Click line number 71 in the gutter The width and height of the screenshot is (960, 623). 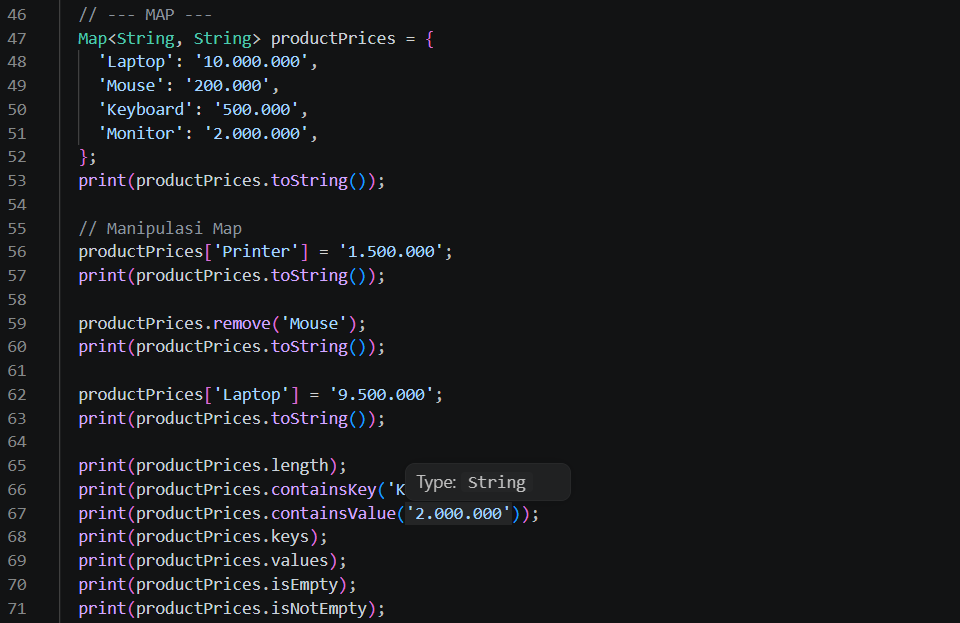[17, 608]
